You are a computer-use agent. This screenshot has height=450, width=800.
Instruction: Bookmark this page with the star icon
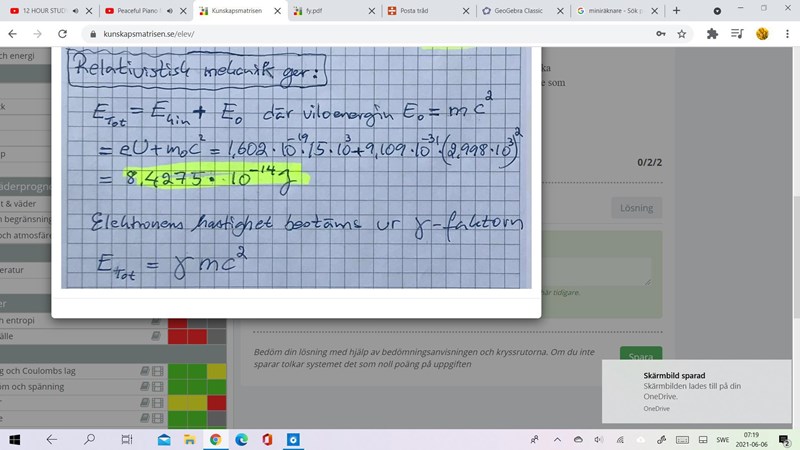click(682, 33)
